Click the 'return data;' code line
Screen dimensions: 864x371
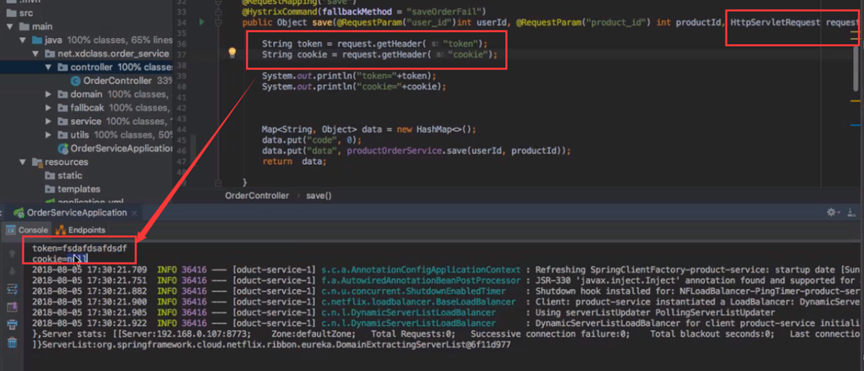tap(294, 162)
